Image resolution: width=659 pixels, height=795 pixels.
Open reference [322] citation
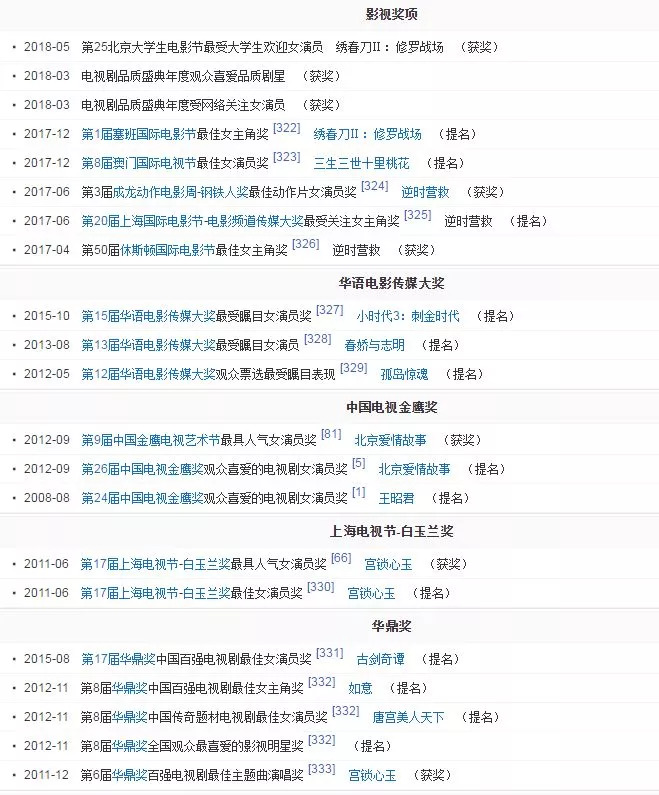point(287,128)
